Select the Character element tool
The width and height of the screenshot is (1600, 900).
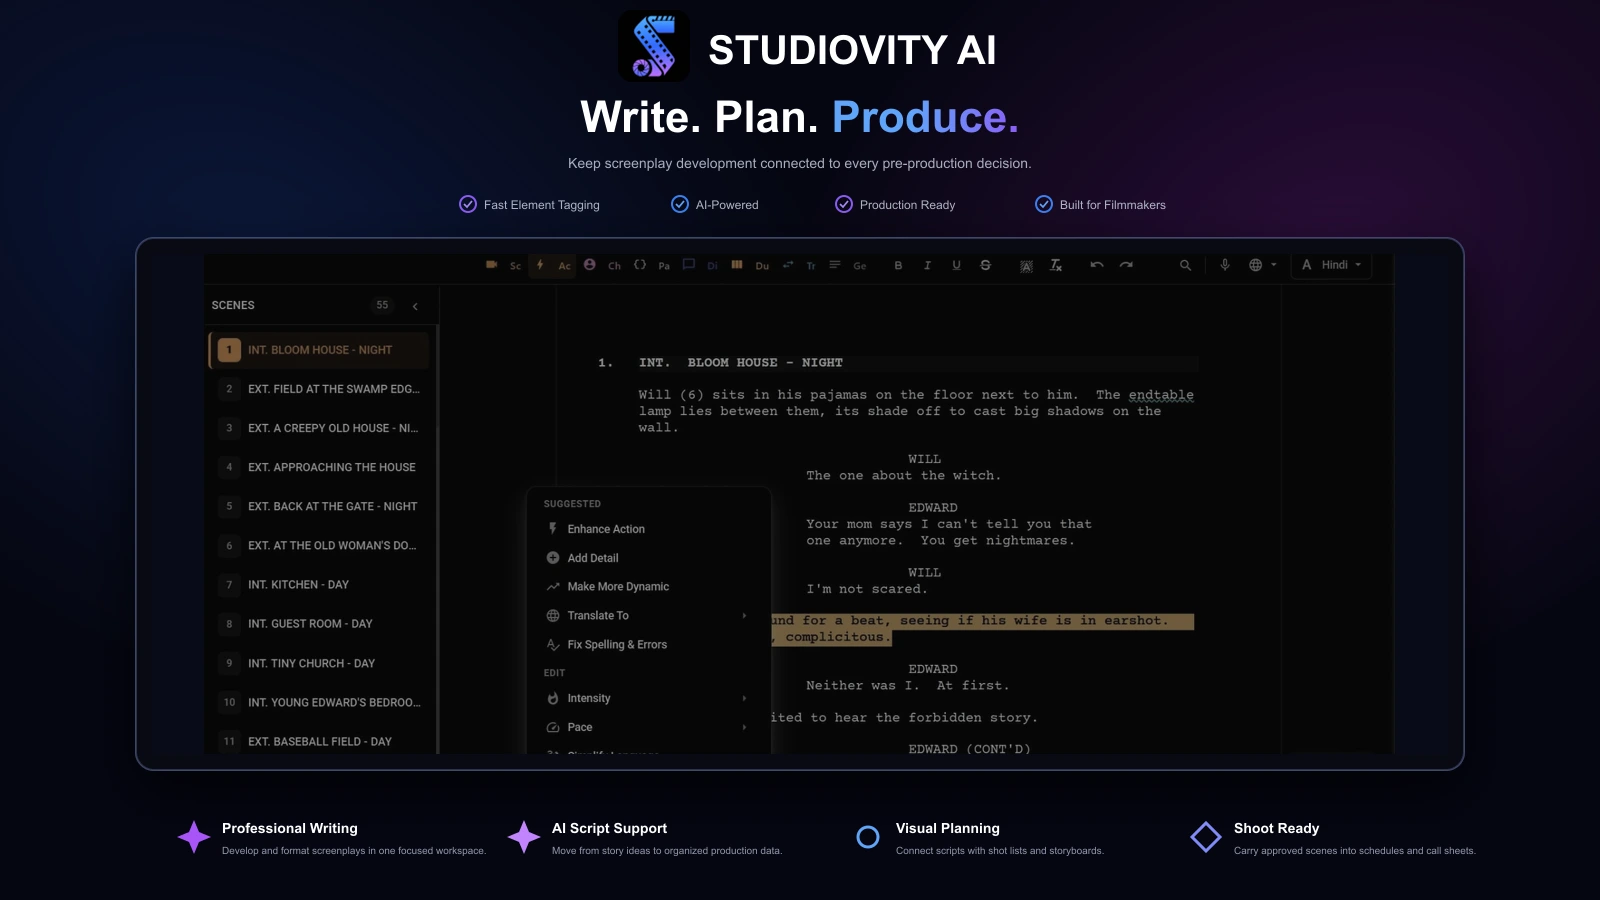pos(602,265)
